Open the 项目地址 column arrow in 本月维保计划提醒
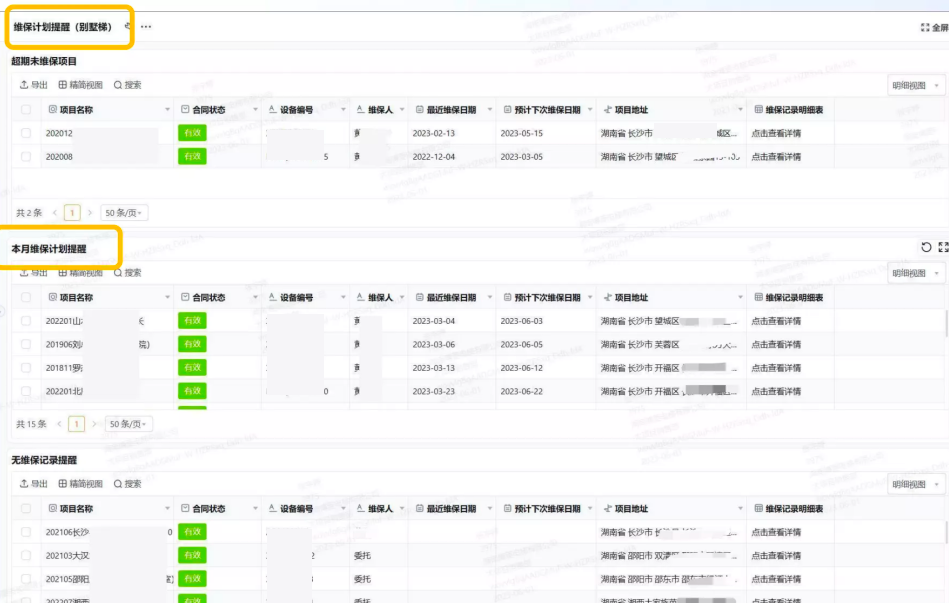The height and width of the screenshot is (603, 949). coord(740,297)
